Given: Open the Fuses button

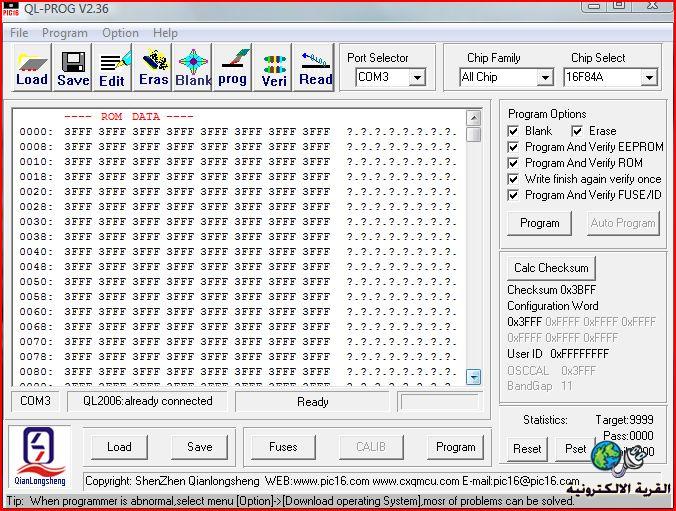Looking at the screenshot, I should click(x=283, y=447).
